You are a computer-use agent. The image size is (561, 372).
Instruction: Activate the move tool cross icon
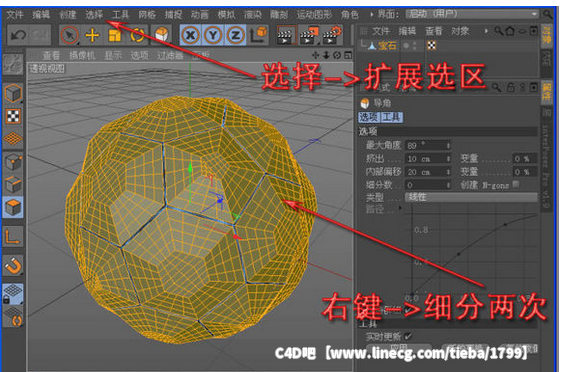pyautogui.click(x=92, y=35)
